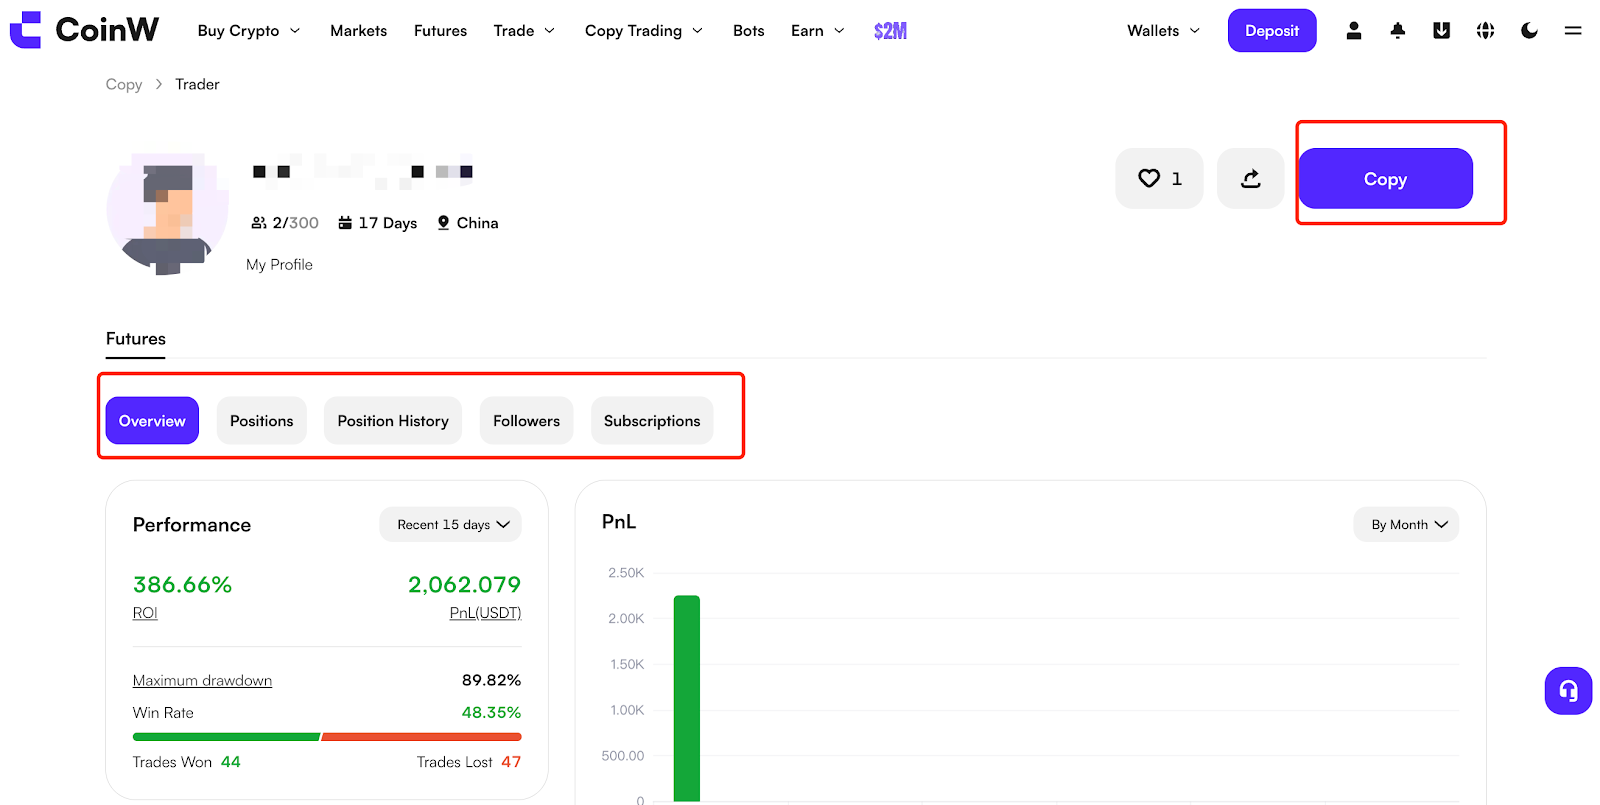The height and width of the screenshot is (805, 1600).
Task: Open the notifications bell
Action: coord(1397,31)
